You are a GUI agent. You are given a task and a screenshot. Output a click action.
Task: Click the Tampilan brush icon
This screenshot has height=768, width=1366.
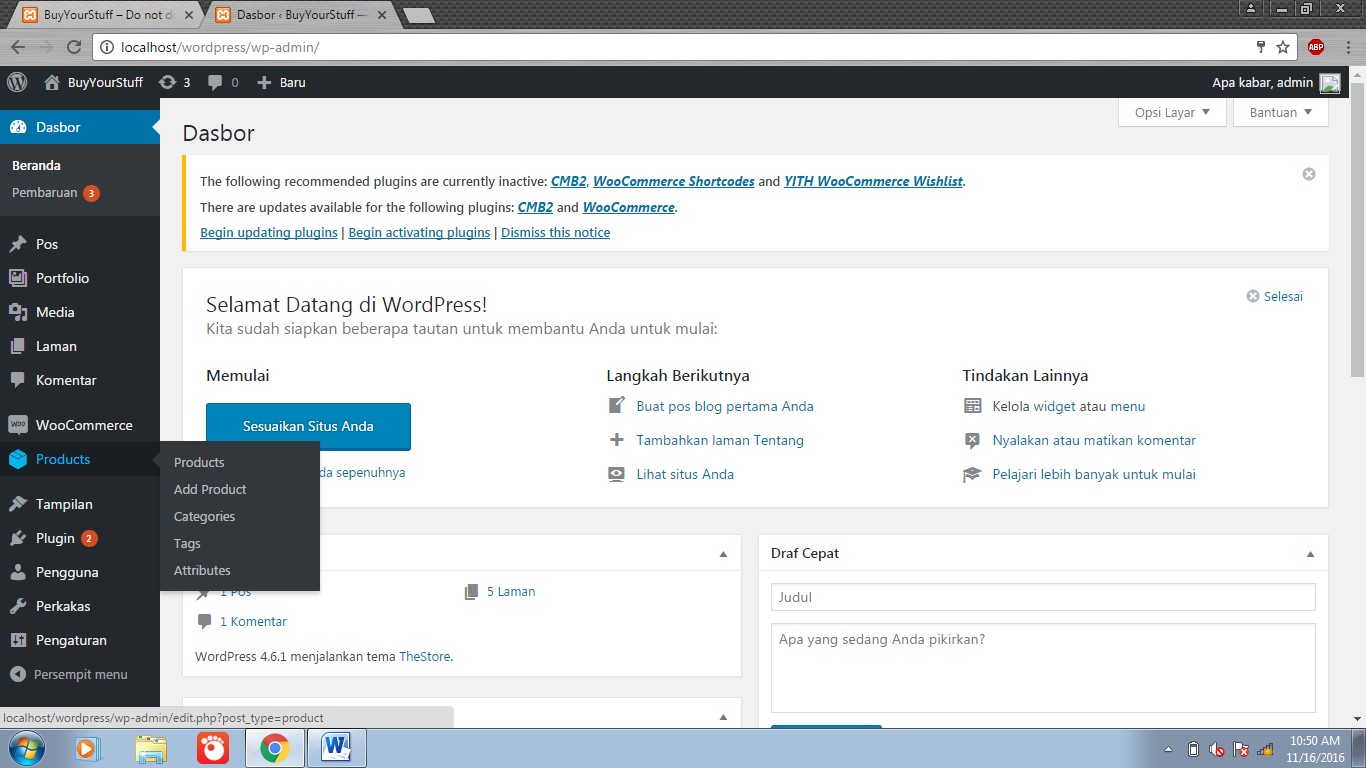[x=17, y=504]
